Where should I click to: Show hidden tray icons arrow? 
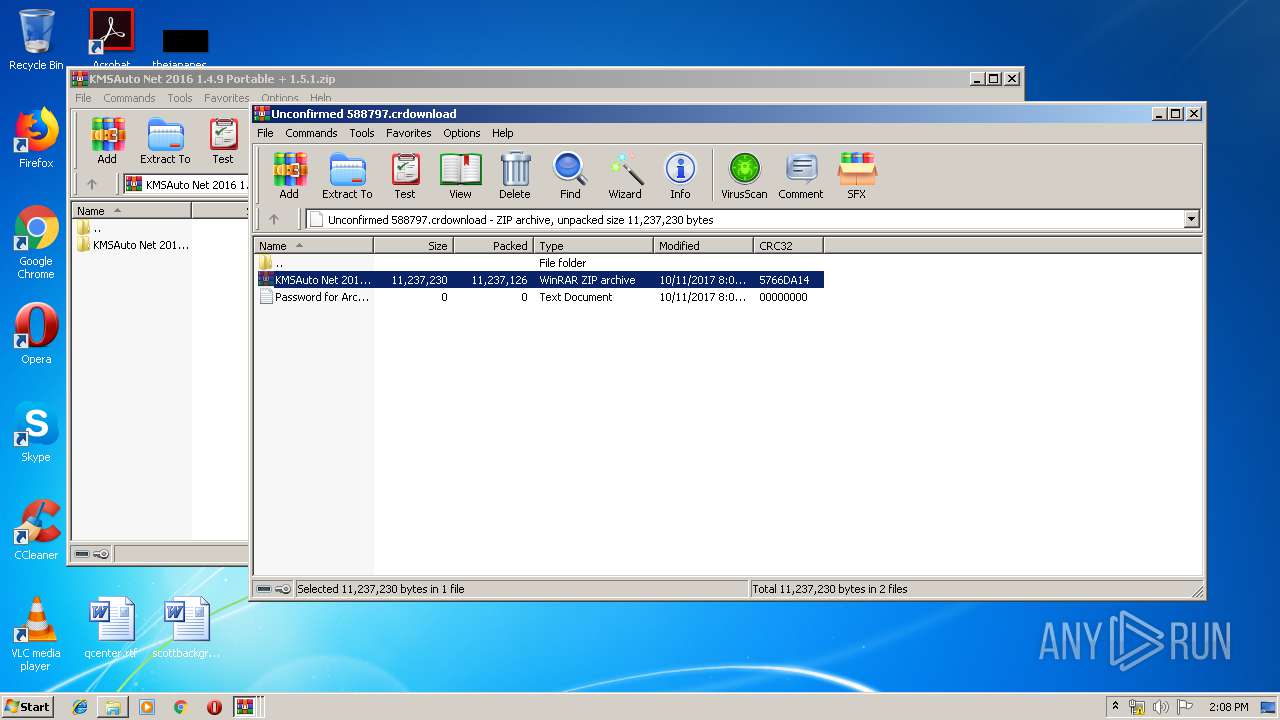1115,707
